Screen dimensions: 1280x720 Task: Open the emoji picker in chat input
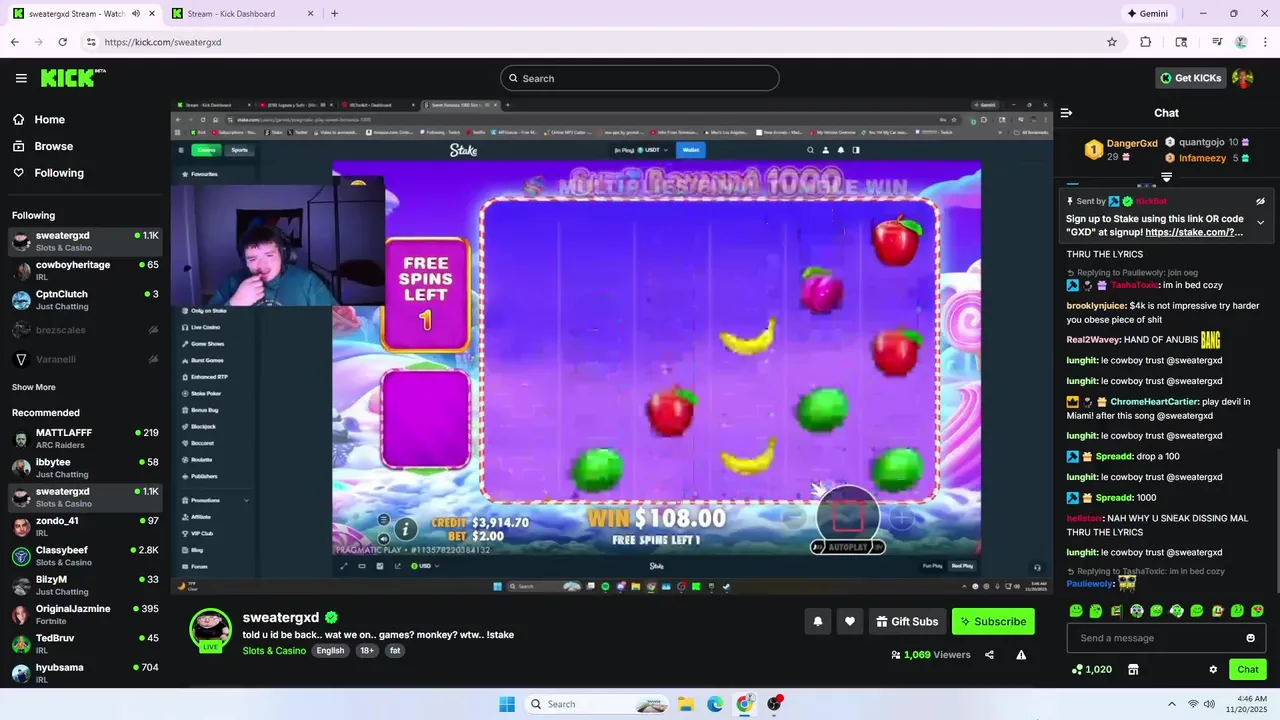click(x=1250, y=638)
